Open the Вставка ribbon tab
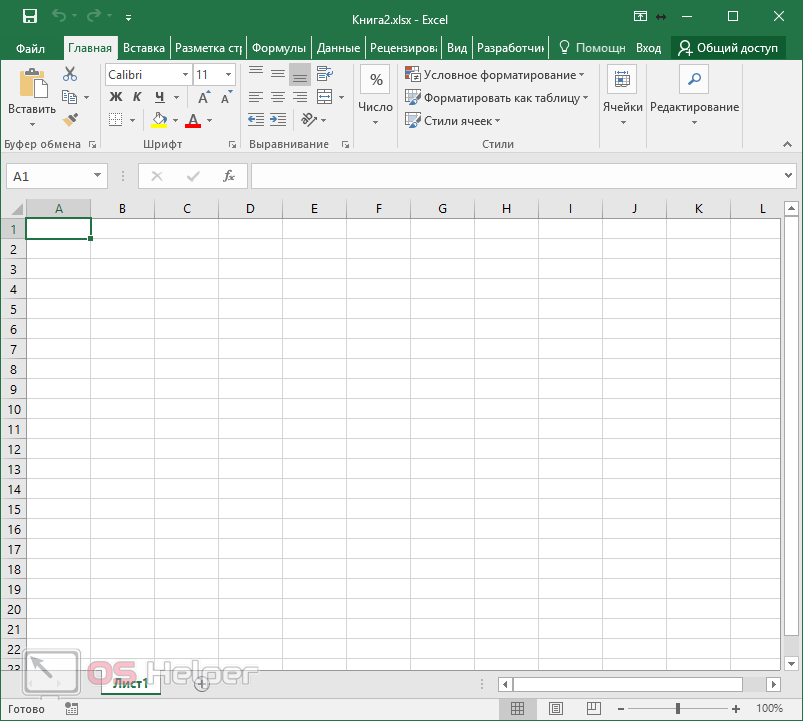 point(144,48)
